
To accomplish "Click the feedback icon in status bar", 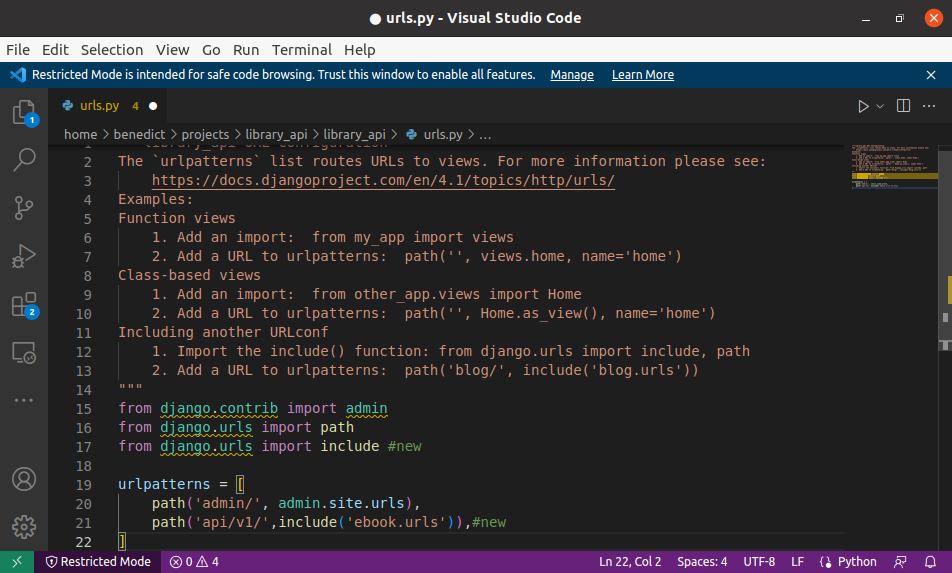I will (x=900, y=562).
